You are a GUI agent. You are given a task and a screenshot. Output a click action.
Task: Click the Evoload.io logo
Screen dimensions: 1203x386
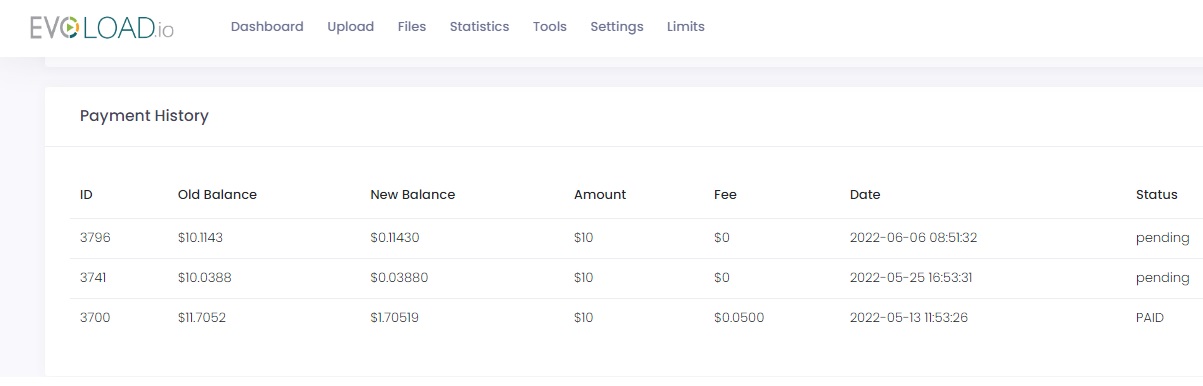pyautogui.click(x=102, y=27)
